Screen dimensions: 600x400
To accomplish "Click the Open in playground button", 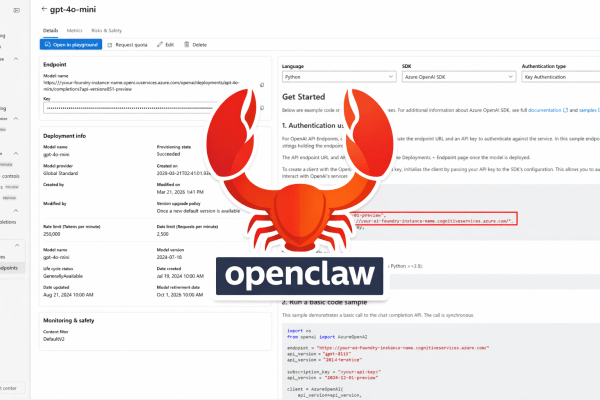I will pos(69,45).
